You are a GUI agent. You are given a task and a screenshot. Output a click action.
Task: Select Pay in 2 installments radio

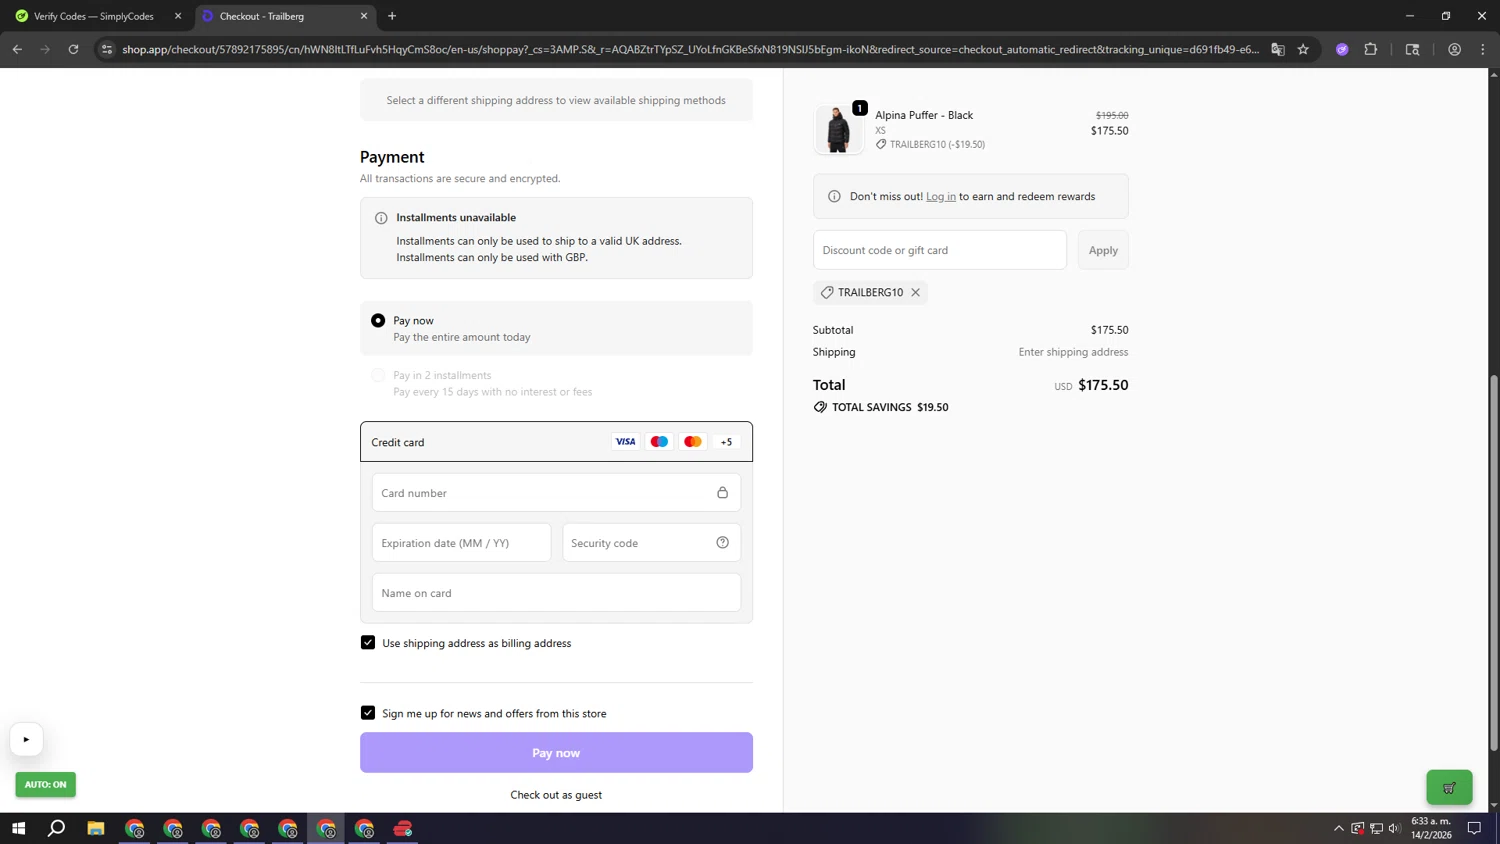pos(378,375)
